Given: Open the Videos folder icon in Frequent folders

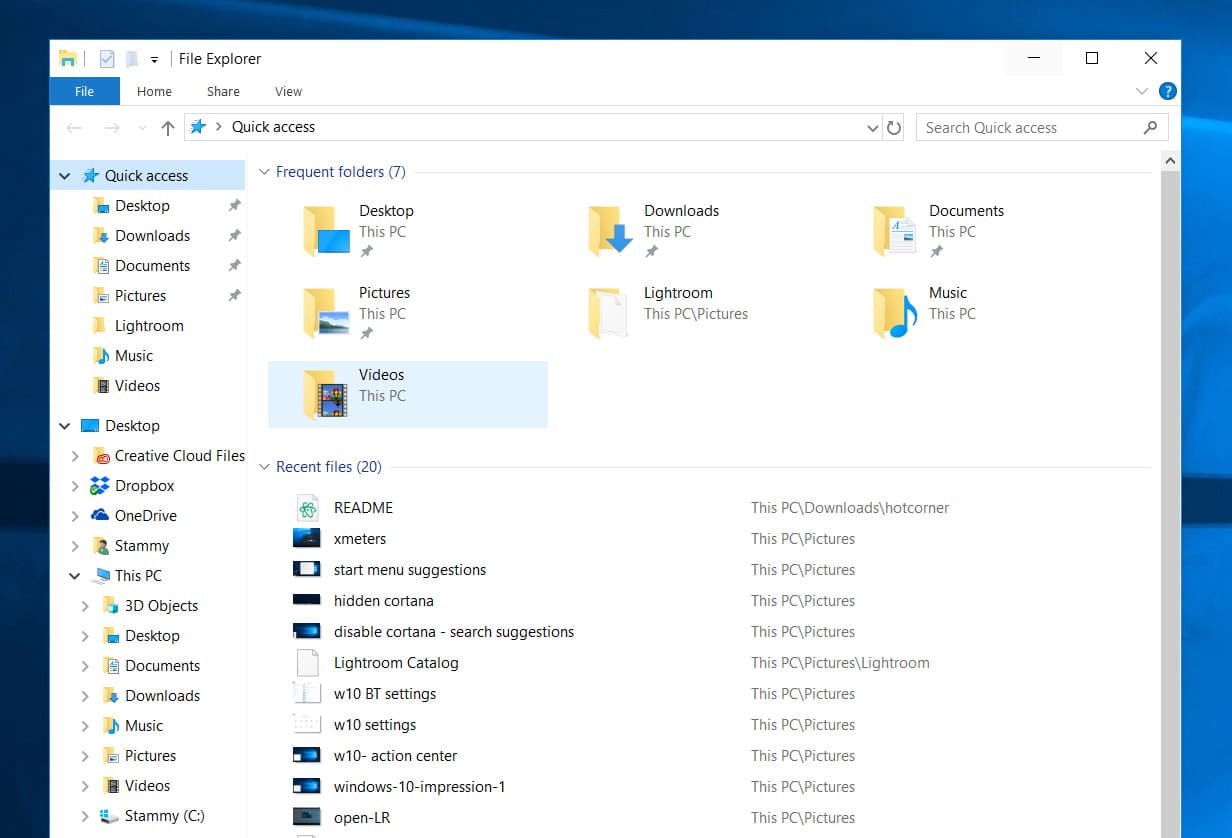Looking at the screenshot, I should click(326, 395).
